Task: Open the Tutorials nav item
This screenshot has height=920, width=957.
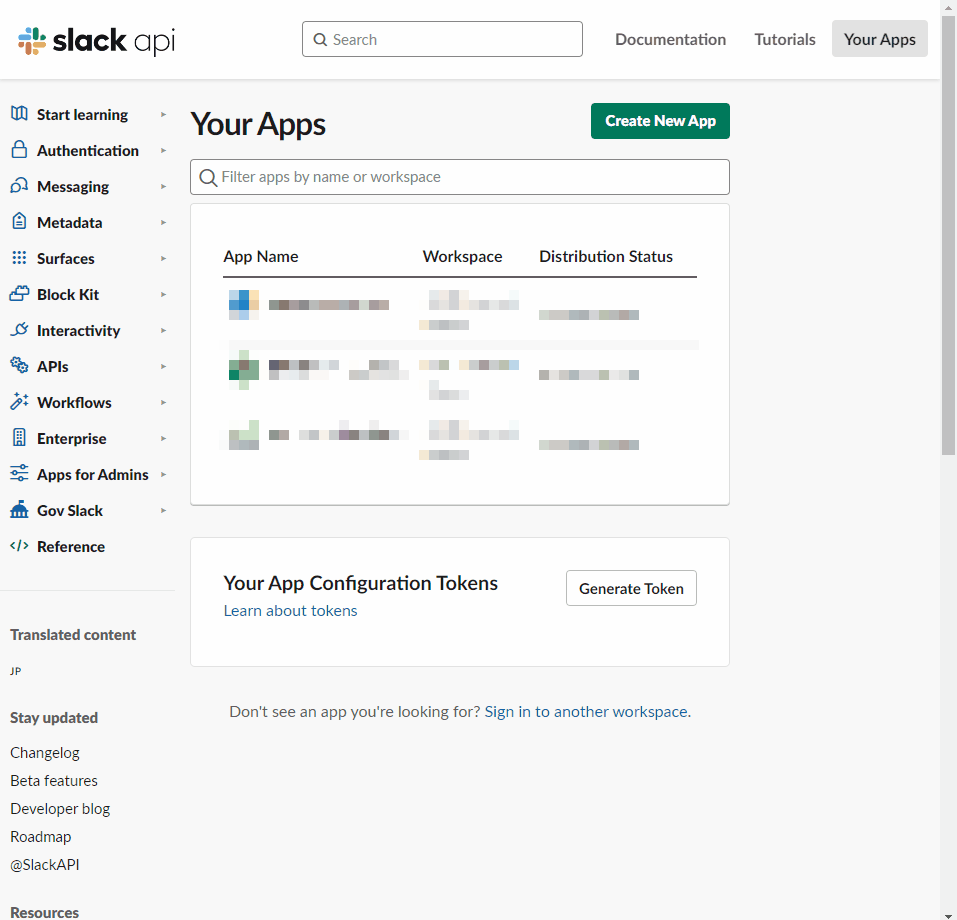Action: pos(784,39)
